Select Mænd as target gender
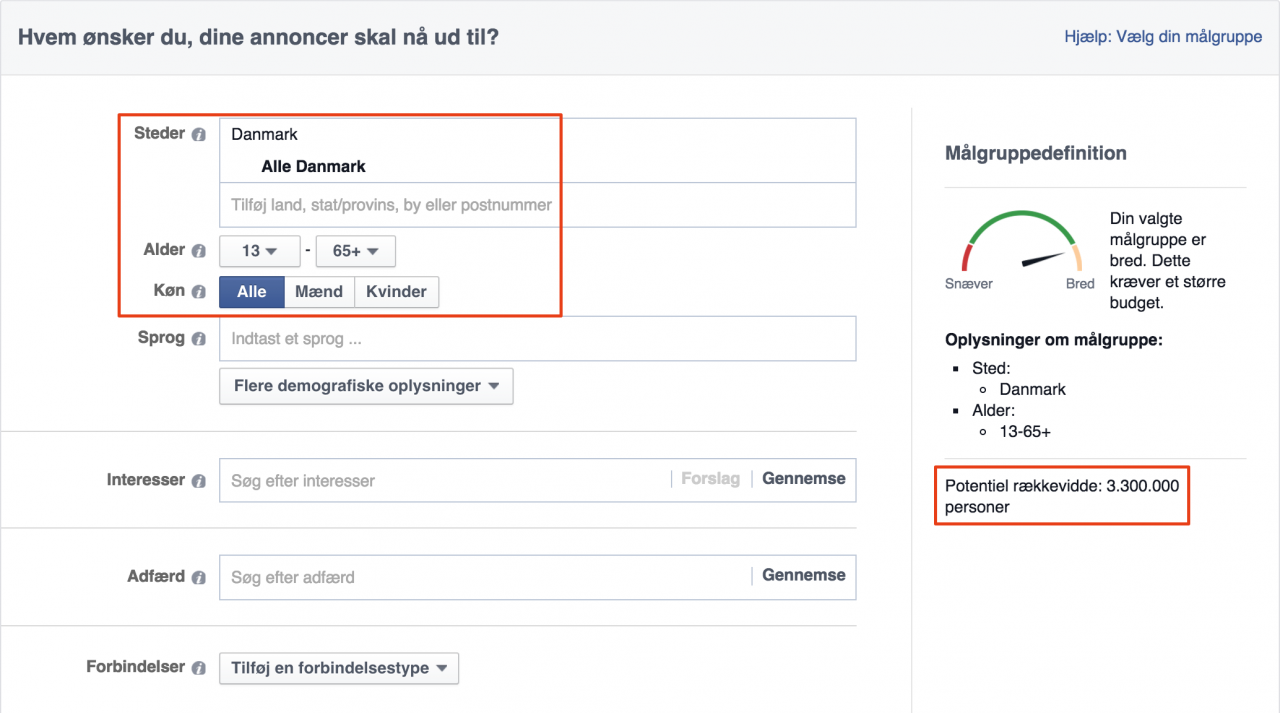 point(319,291)
